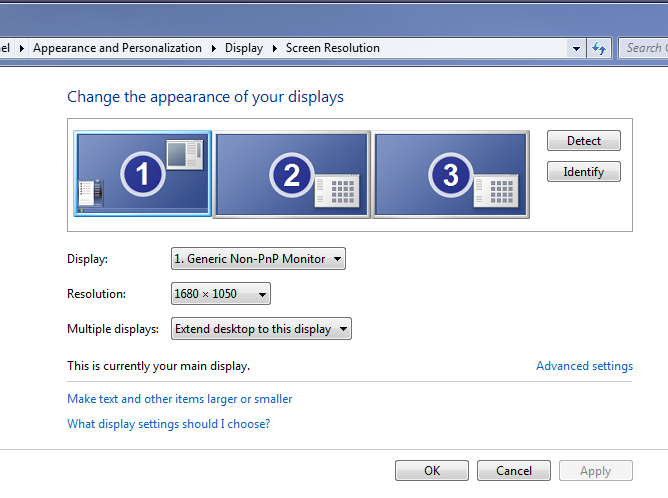Click 'This is currently your main display' text
668x498 pixels.
coord(158,366)
